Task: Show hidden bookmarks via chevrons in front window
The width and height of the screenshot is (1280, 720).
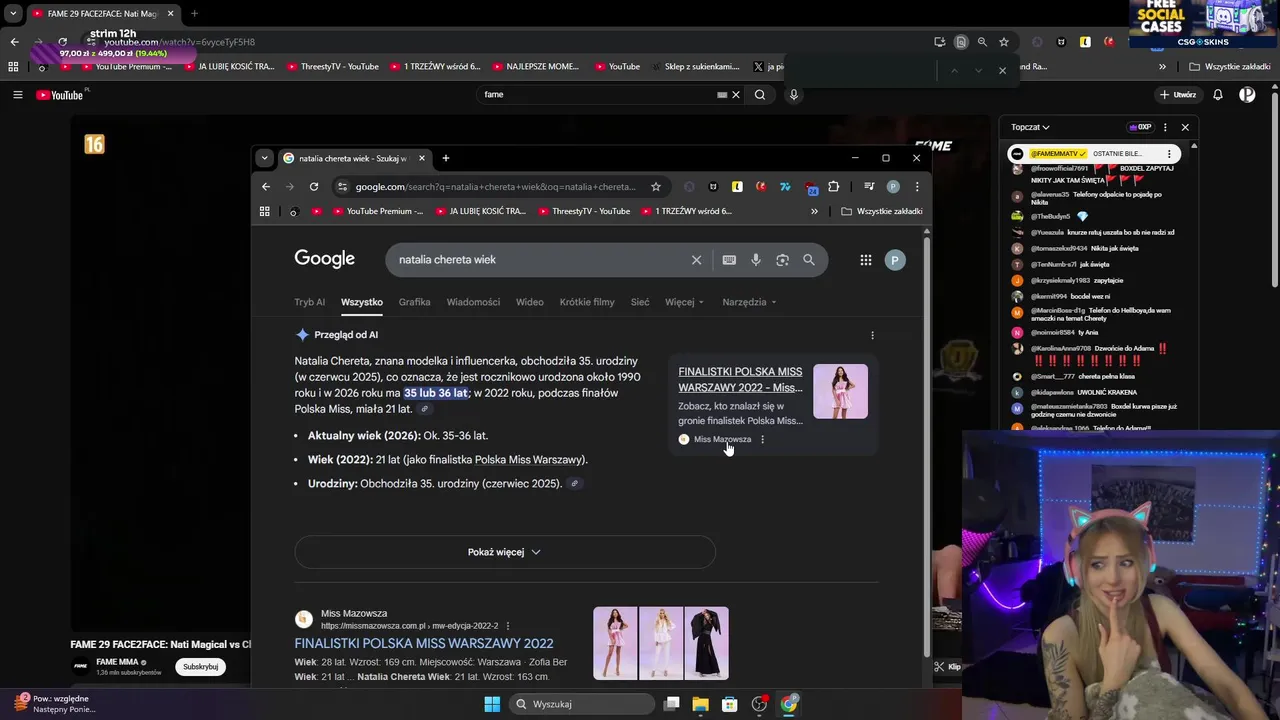Action: [x=814, y=211]
